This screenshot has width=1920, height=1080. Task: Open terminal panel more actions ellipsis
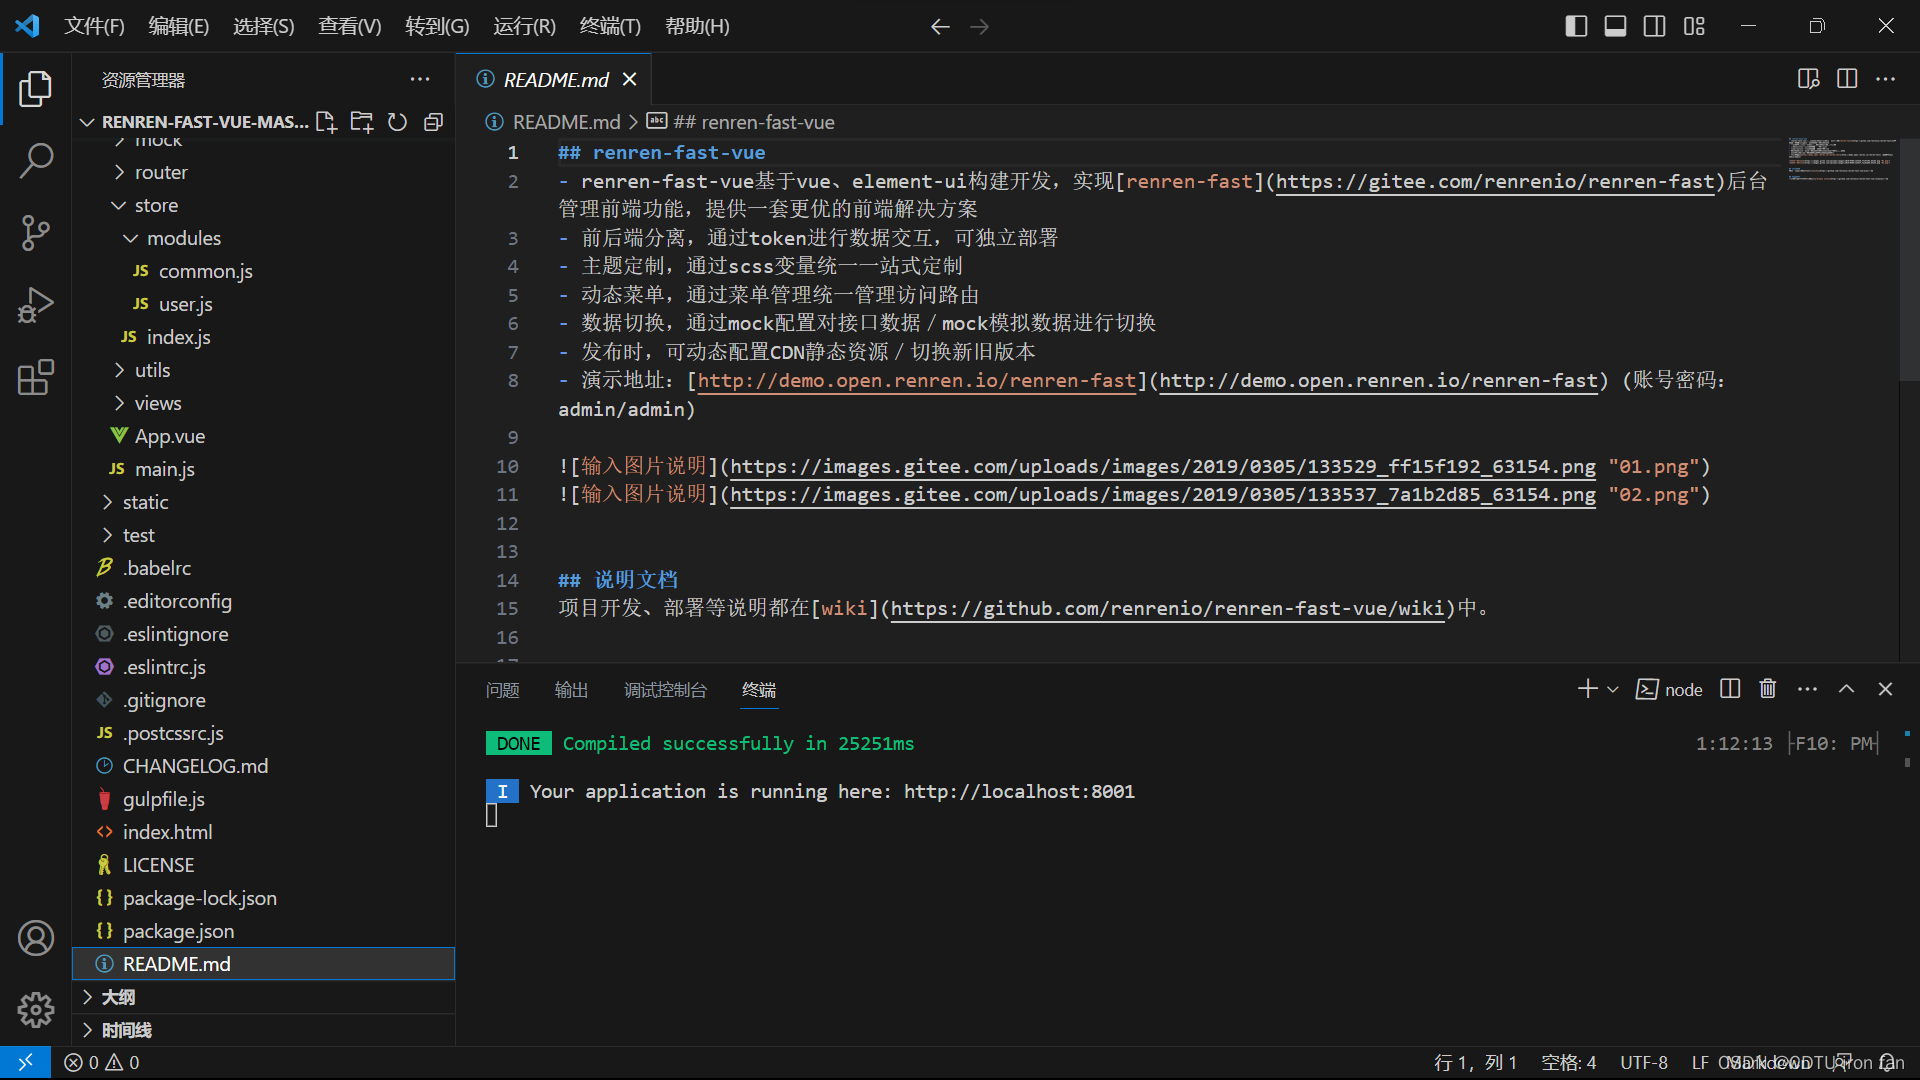tap(1807, 689)
